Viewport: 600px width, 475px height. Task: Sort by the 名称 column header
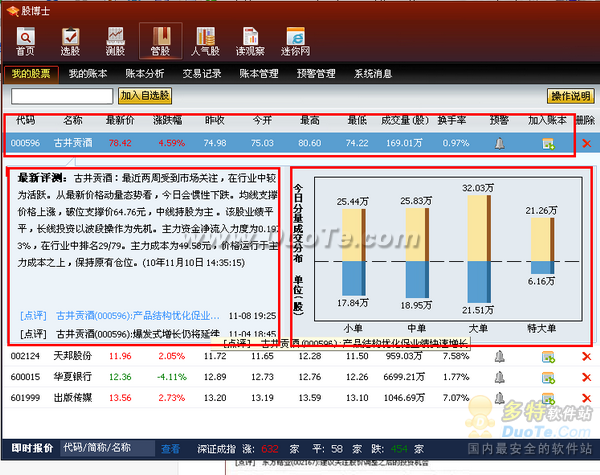pos(73,121)
